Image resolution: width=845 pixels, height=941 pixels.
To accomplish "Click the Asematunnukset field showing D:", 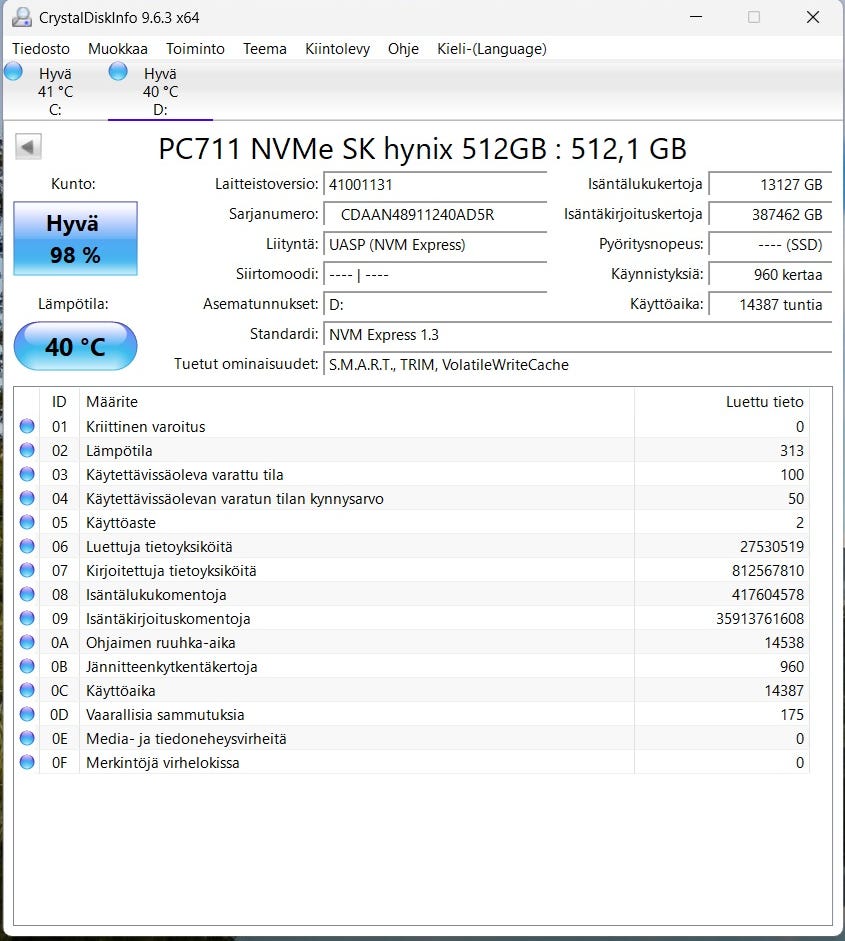I will click(435, 304).
